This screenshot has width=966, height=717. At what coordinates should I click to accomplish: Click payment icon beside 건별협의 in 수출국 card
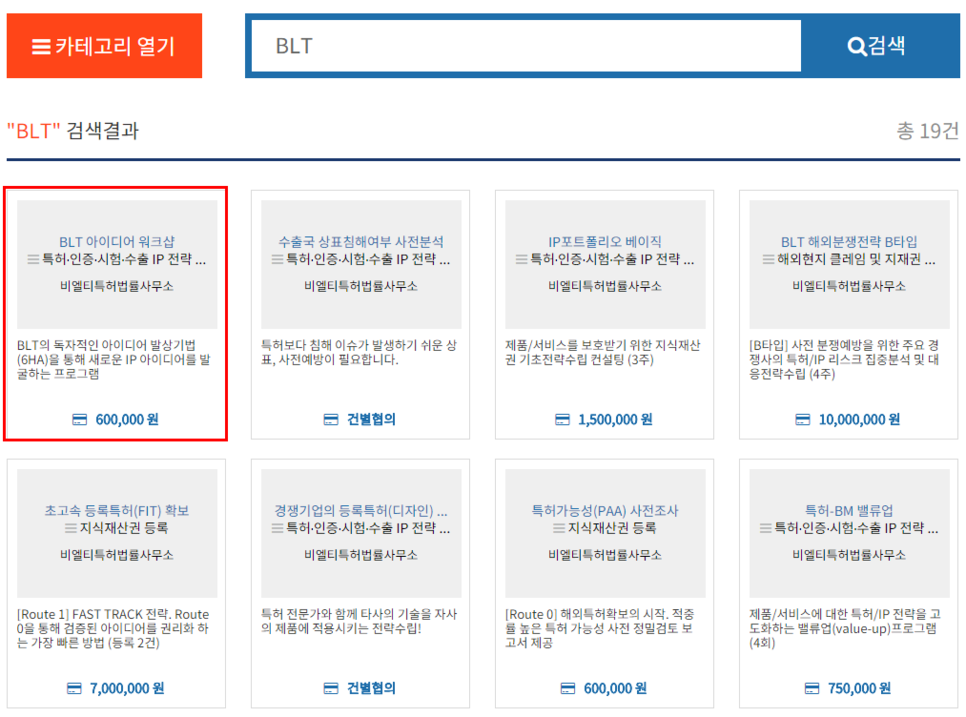[331, 419]
